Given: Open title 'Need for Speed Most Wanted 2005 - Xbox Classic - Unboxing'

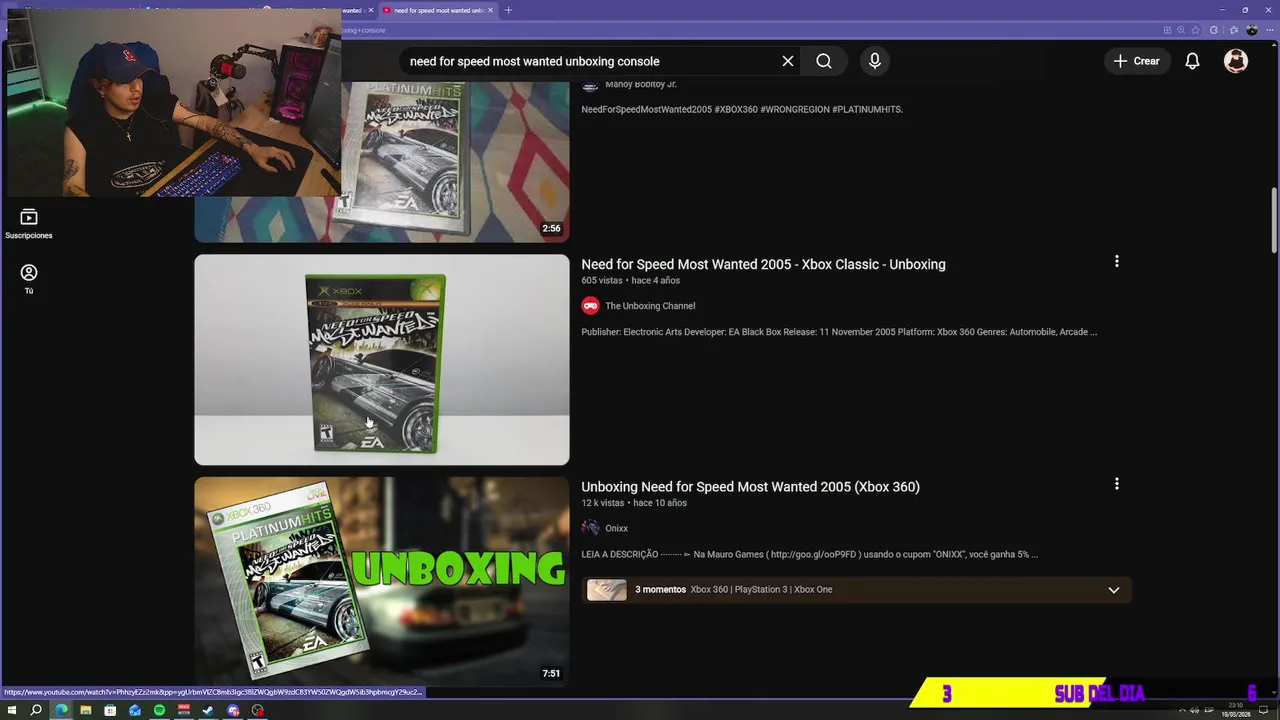Looking at the screenshot, I should click(763, 264).
